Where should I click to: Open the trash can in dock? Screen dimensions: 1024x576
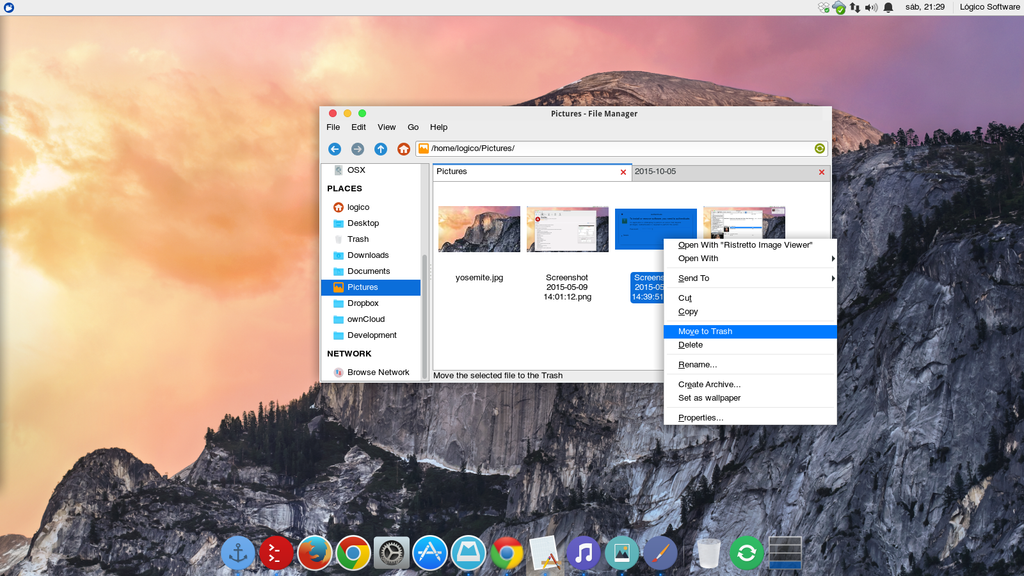pyautogui.click(x=708, y=554)
